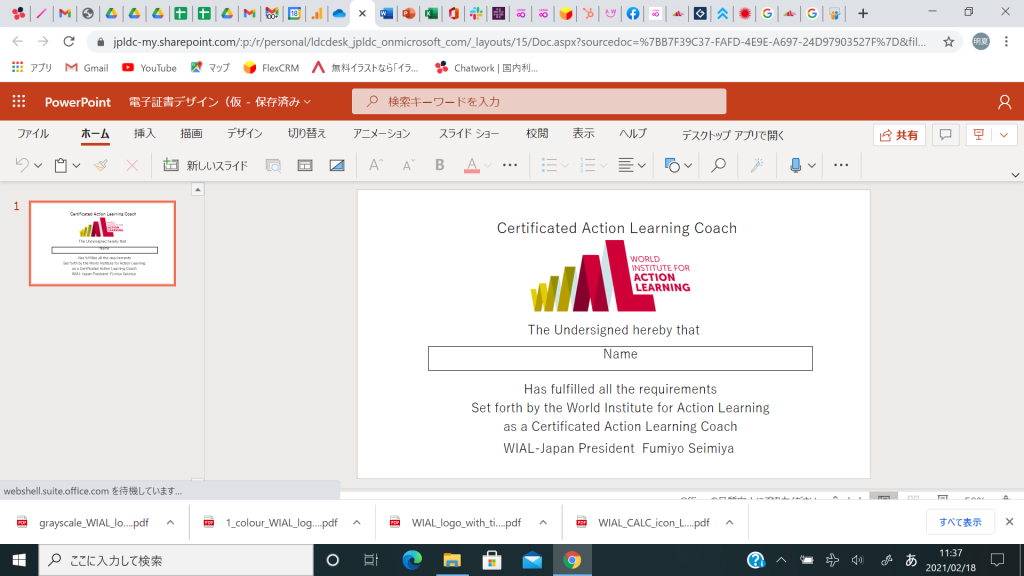Open the Office app launcher grid

(18, 102)
